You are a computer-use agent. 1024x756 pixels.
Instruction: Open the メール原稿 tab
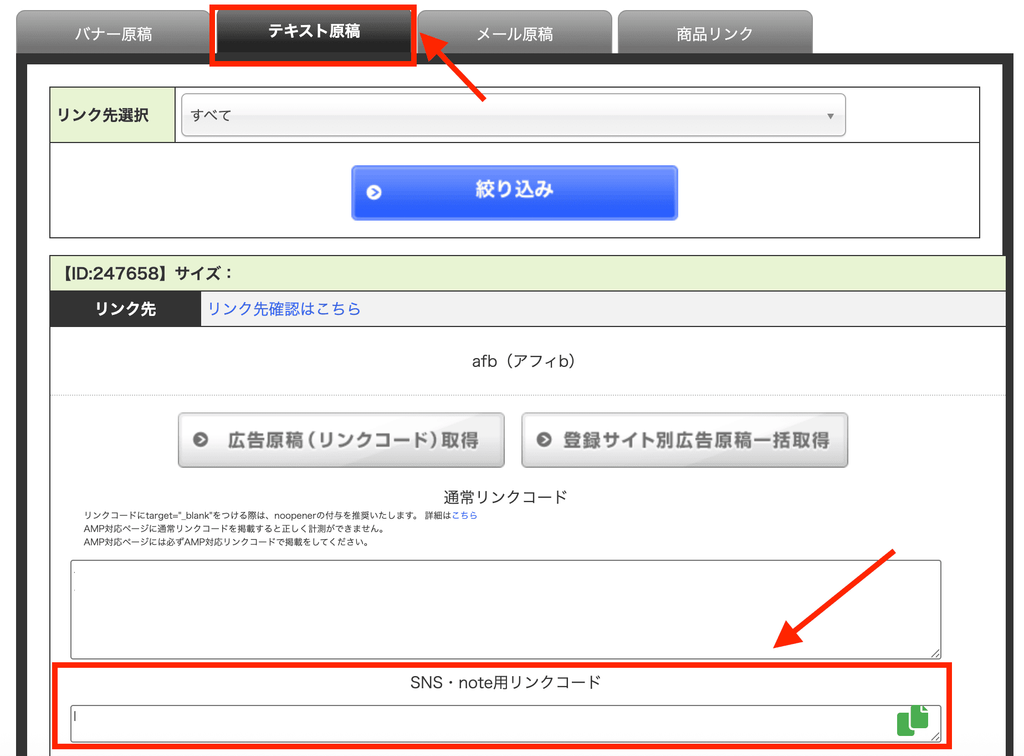(515, 33)
